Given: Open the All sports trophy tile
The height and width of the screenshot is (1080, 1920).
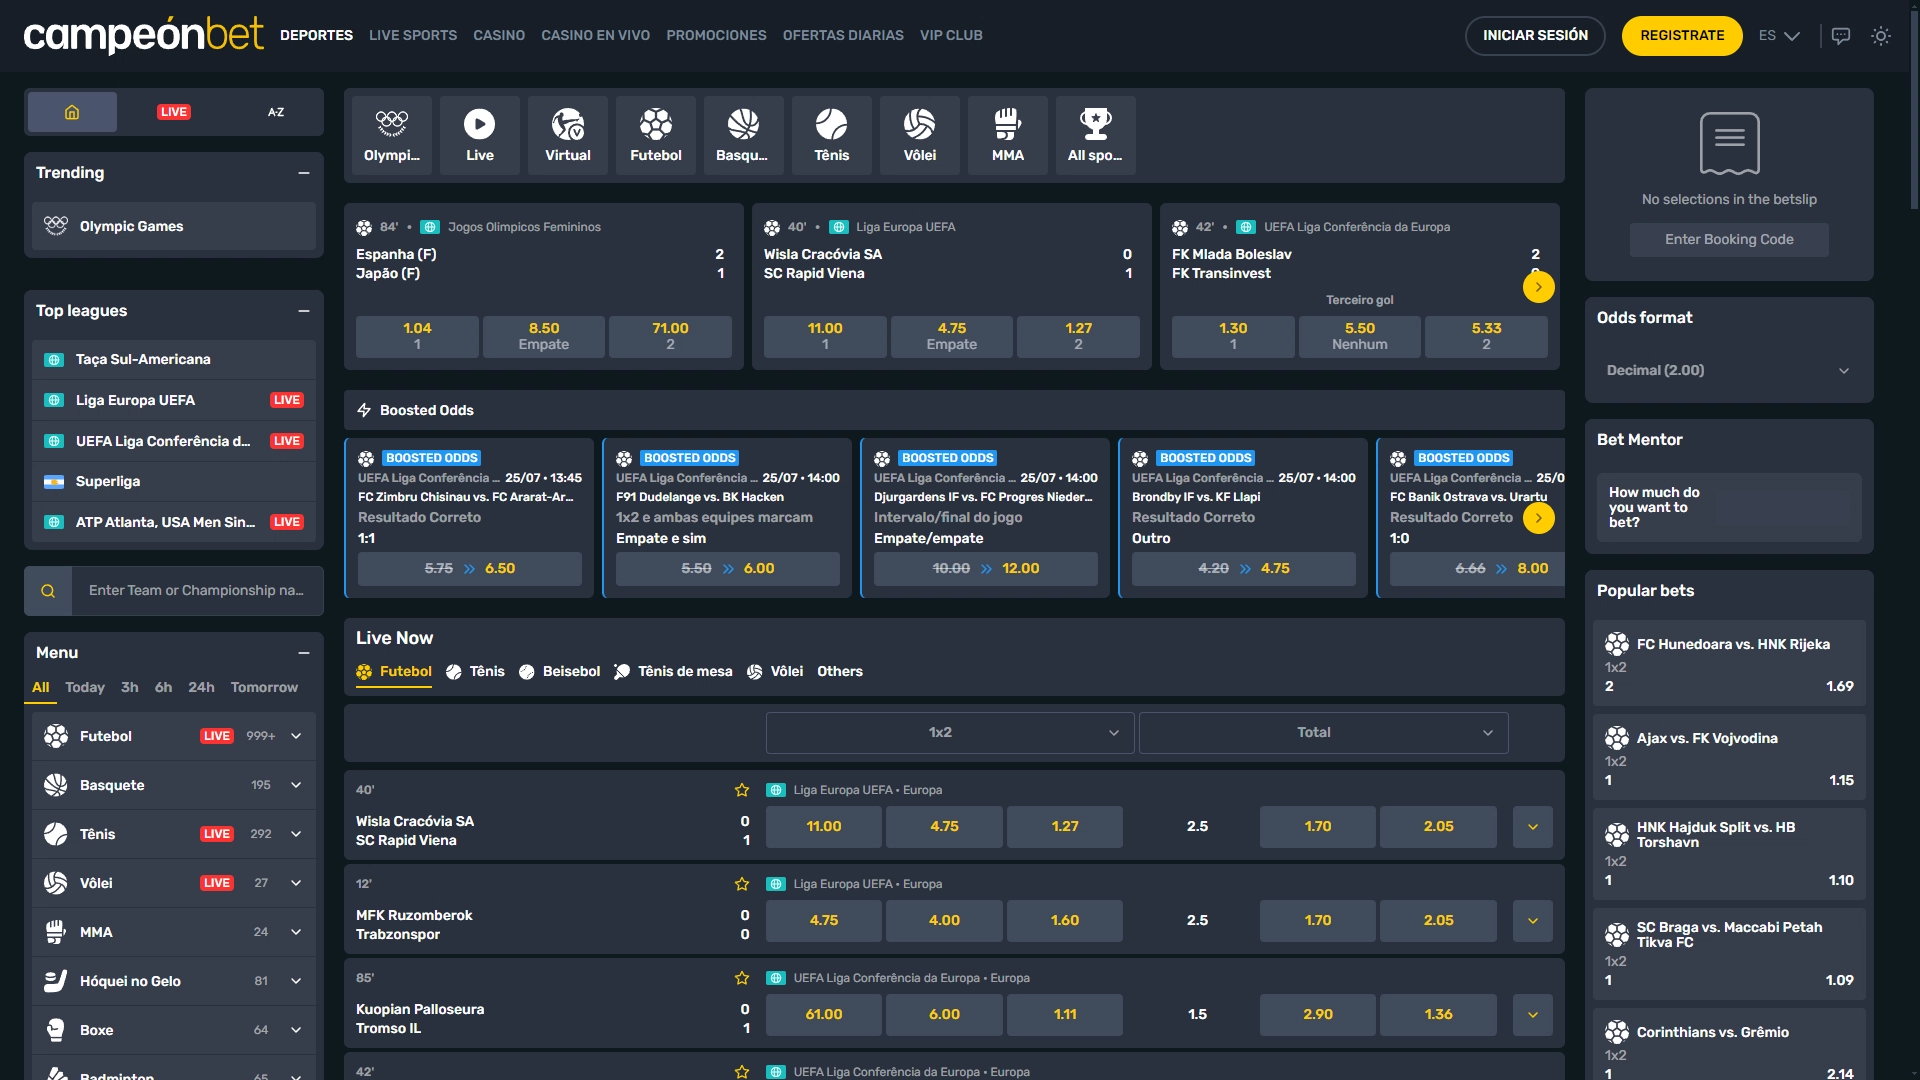Looking at the screenshot, I should pos(1096,136).
